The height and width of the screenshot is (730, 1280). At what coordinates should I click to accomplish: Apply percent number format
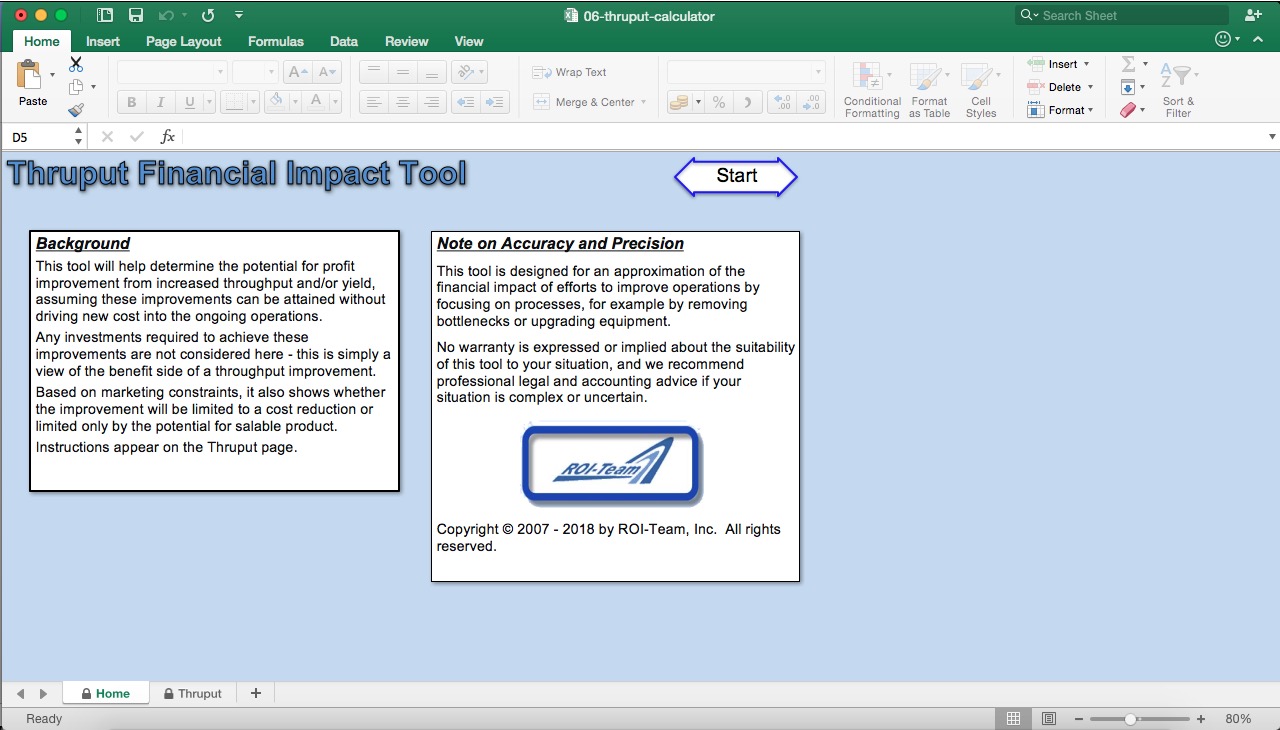click(717, 102)
